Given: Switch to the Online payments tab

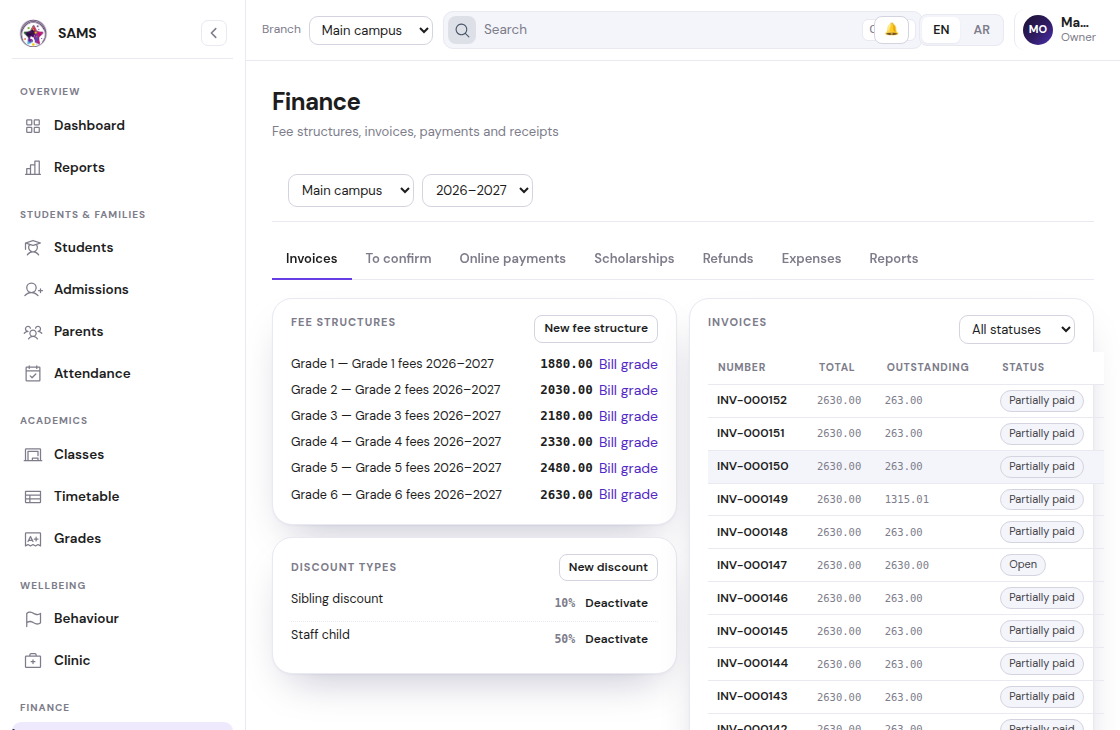Looking at the screenshot, I should [x=512, y=259].
